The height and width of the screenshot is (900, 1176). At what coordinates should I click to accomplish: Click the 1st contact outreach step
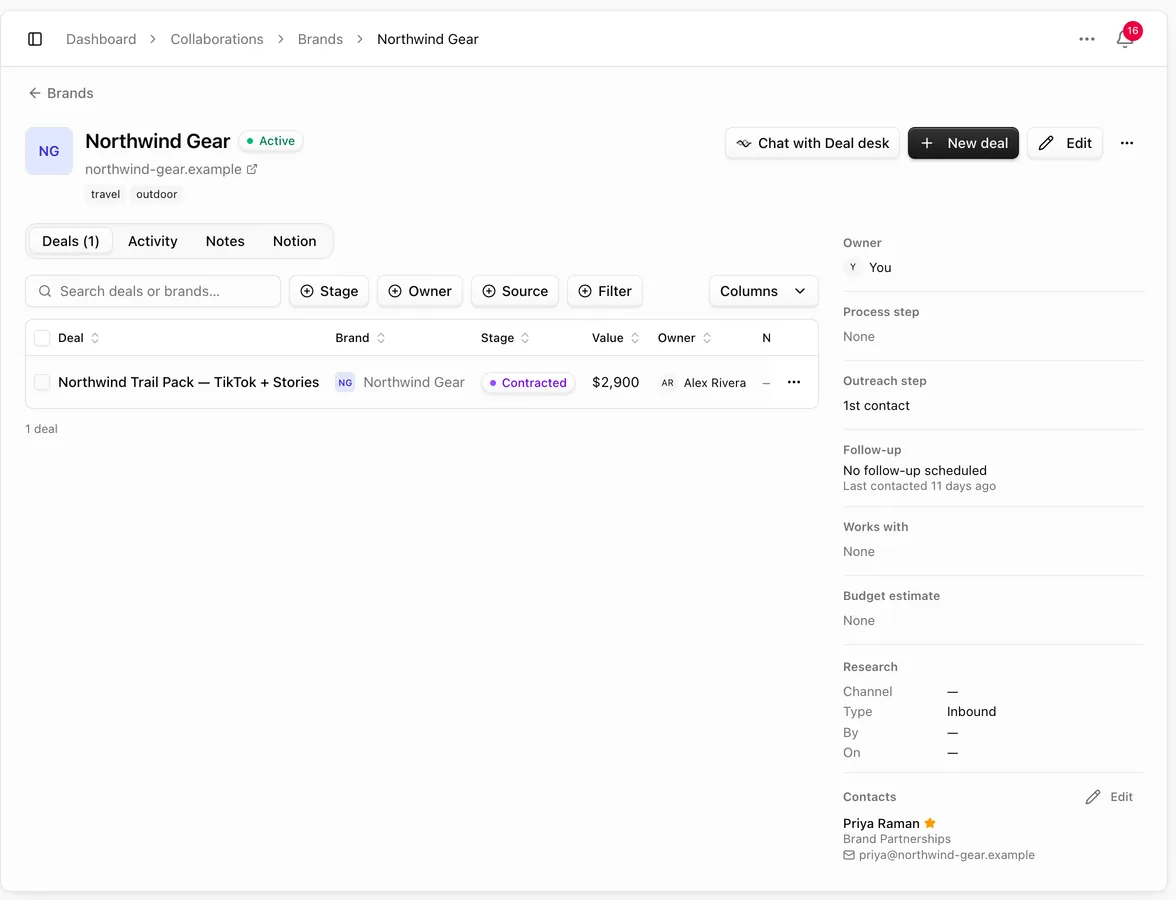tap(876, 406)
